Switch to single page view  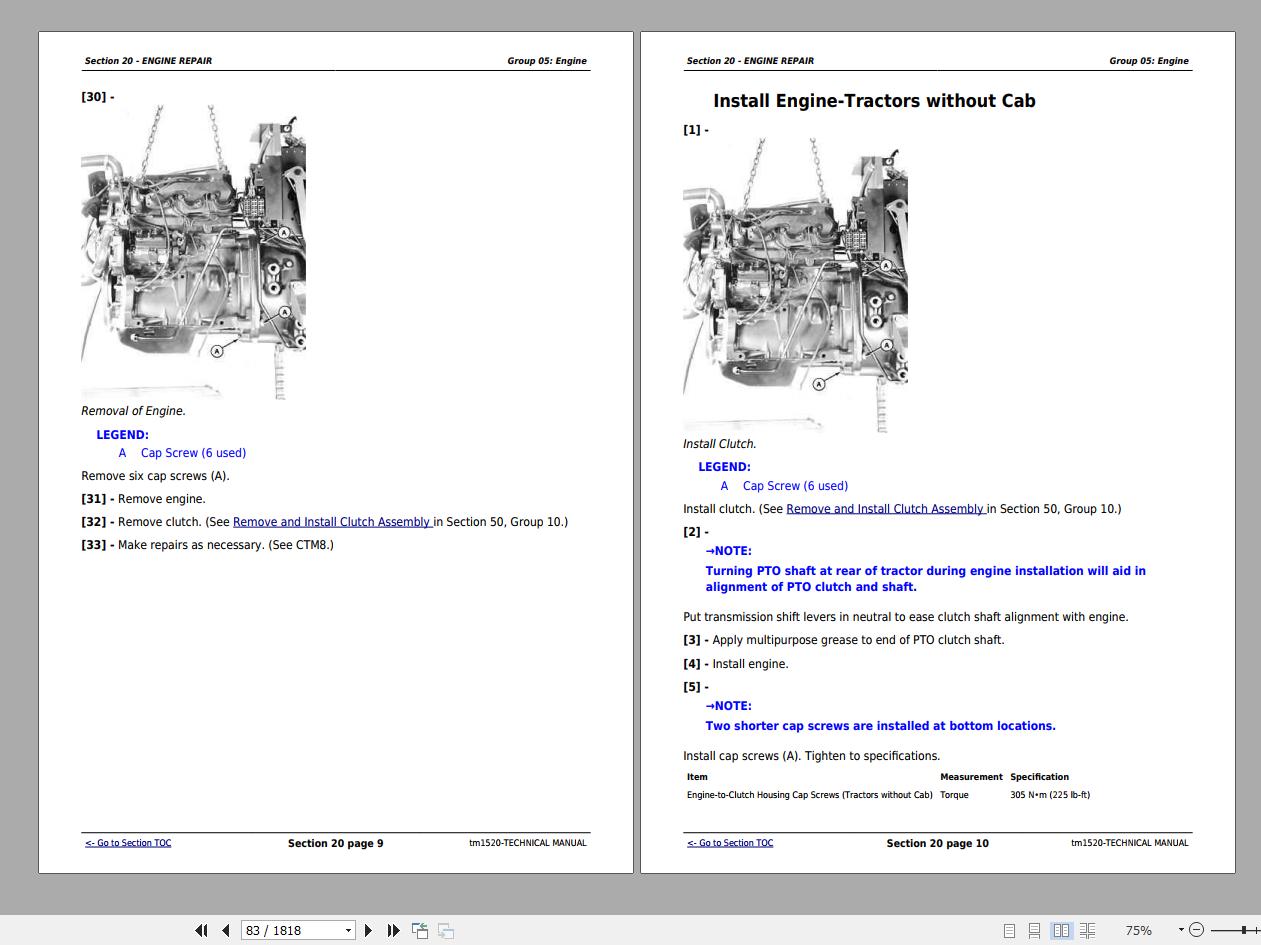pos(1009,930)
